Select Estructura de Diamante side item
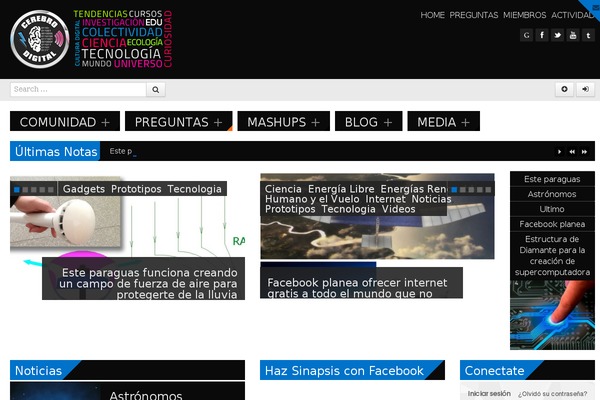The image size is (600, 400). coord(552,255)
